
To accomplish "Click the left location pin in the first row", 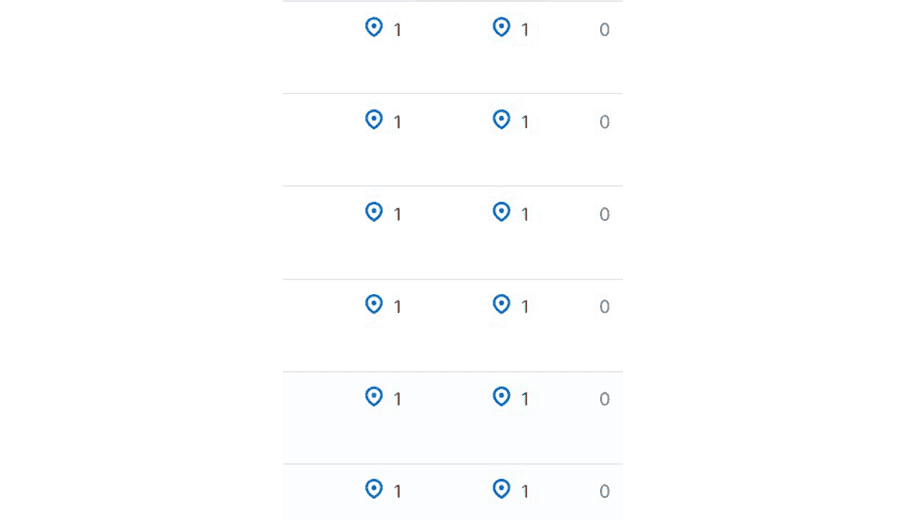I will tap(374, 27).
